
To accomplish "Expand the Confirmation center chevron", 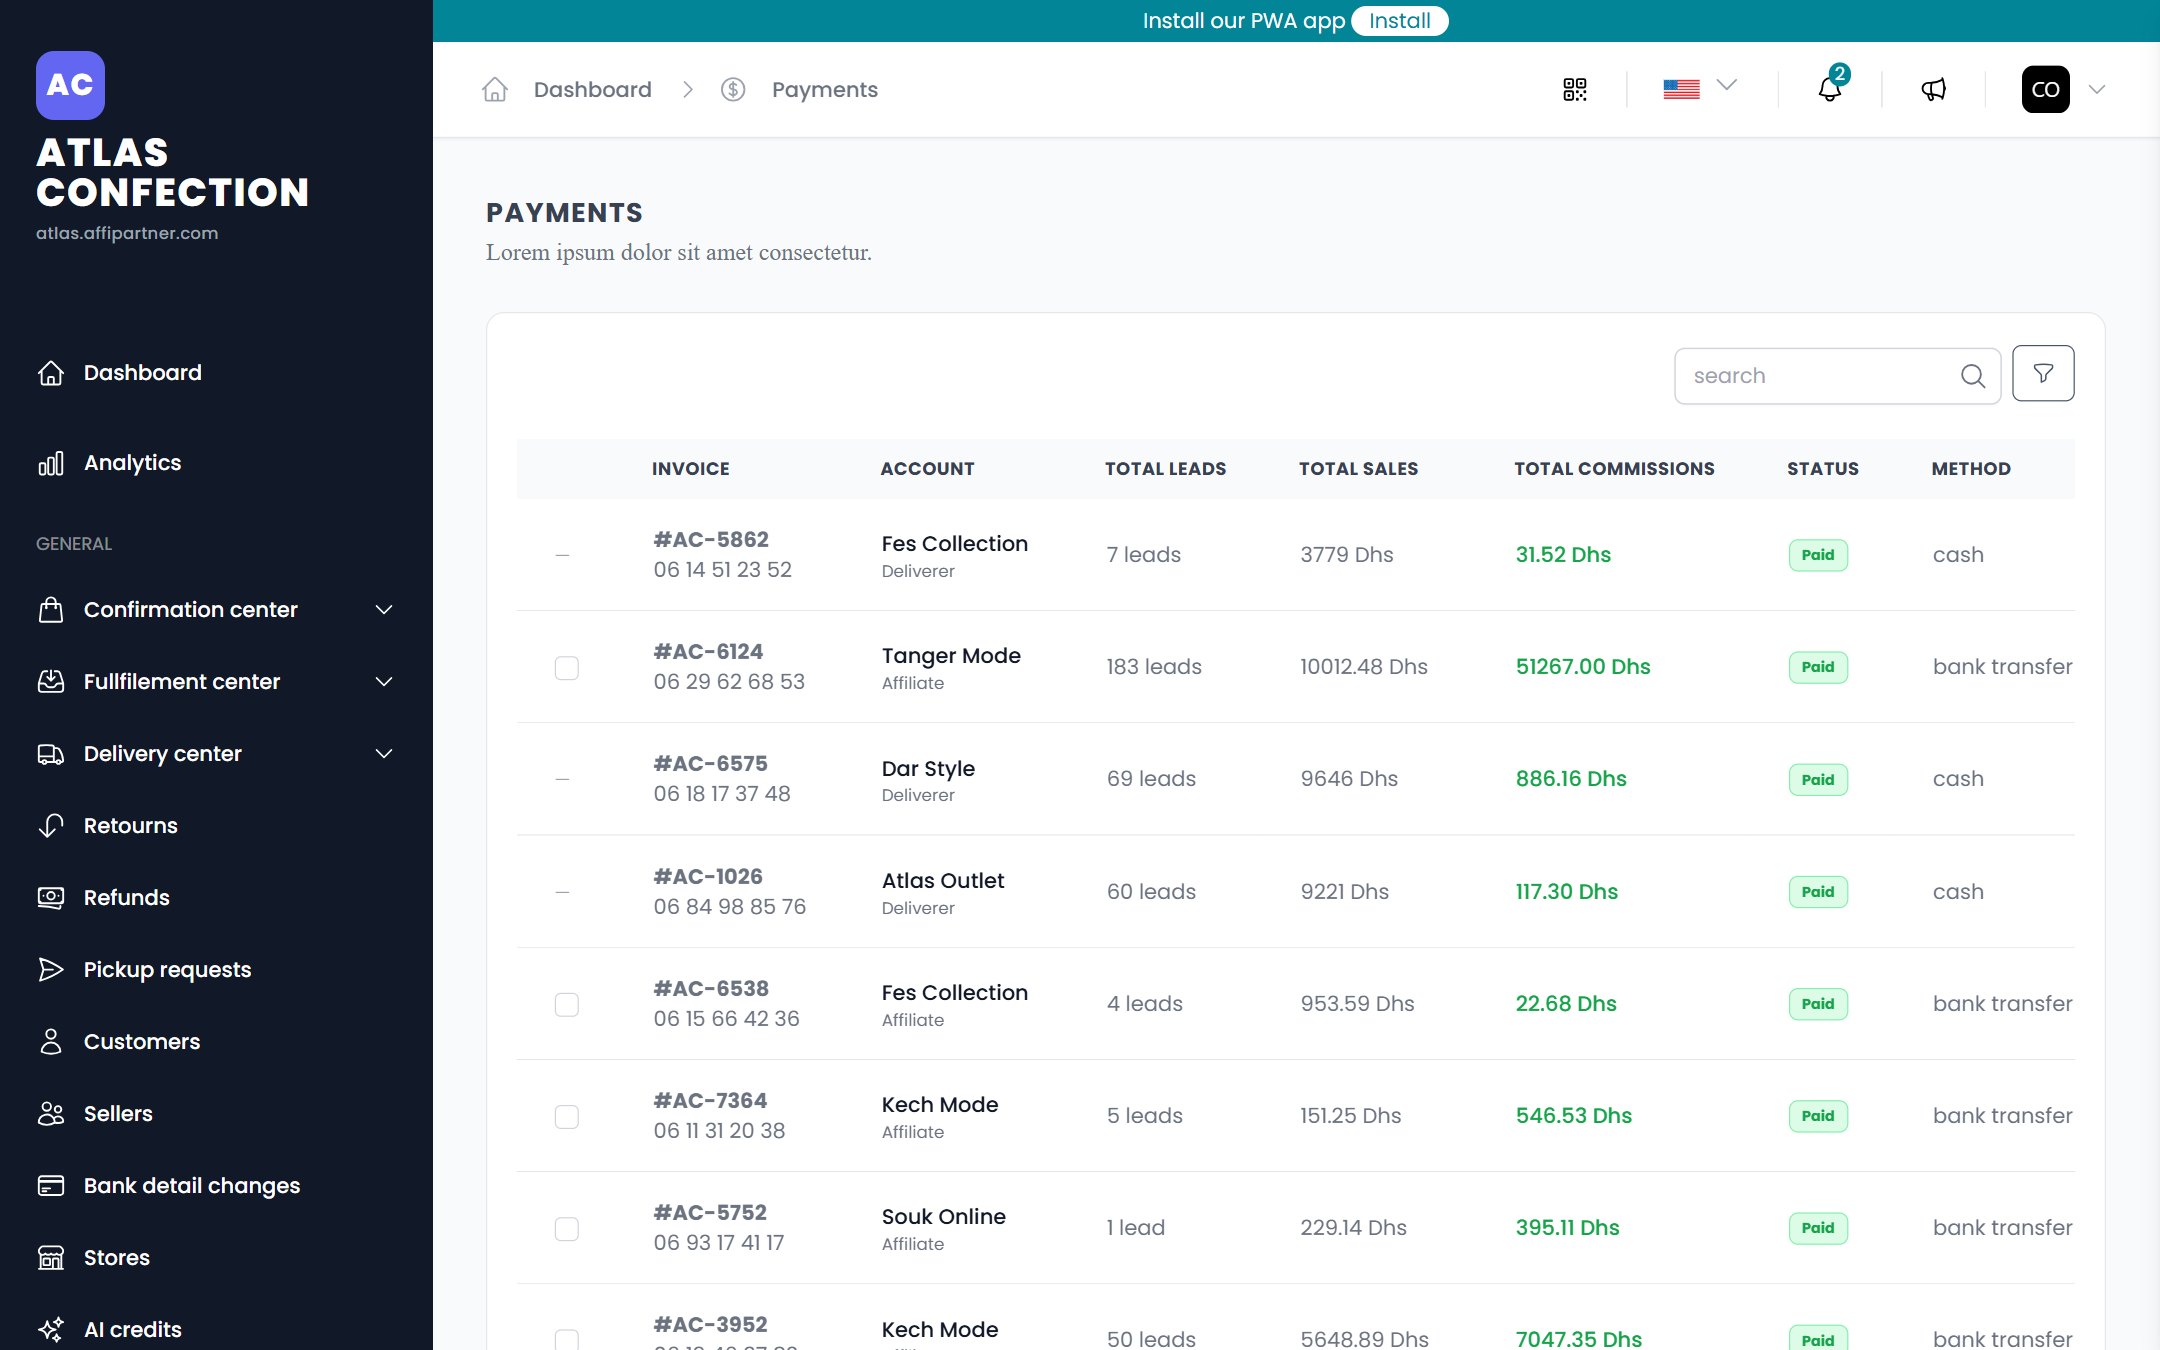I will point(384,610).
